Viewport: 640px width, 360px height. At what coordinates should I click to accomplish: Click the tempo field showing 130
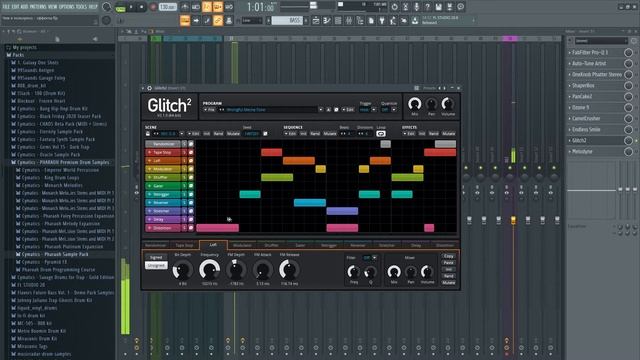pos(168,7)
